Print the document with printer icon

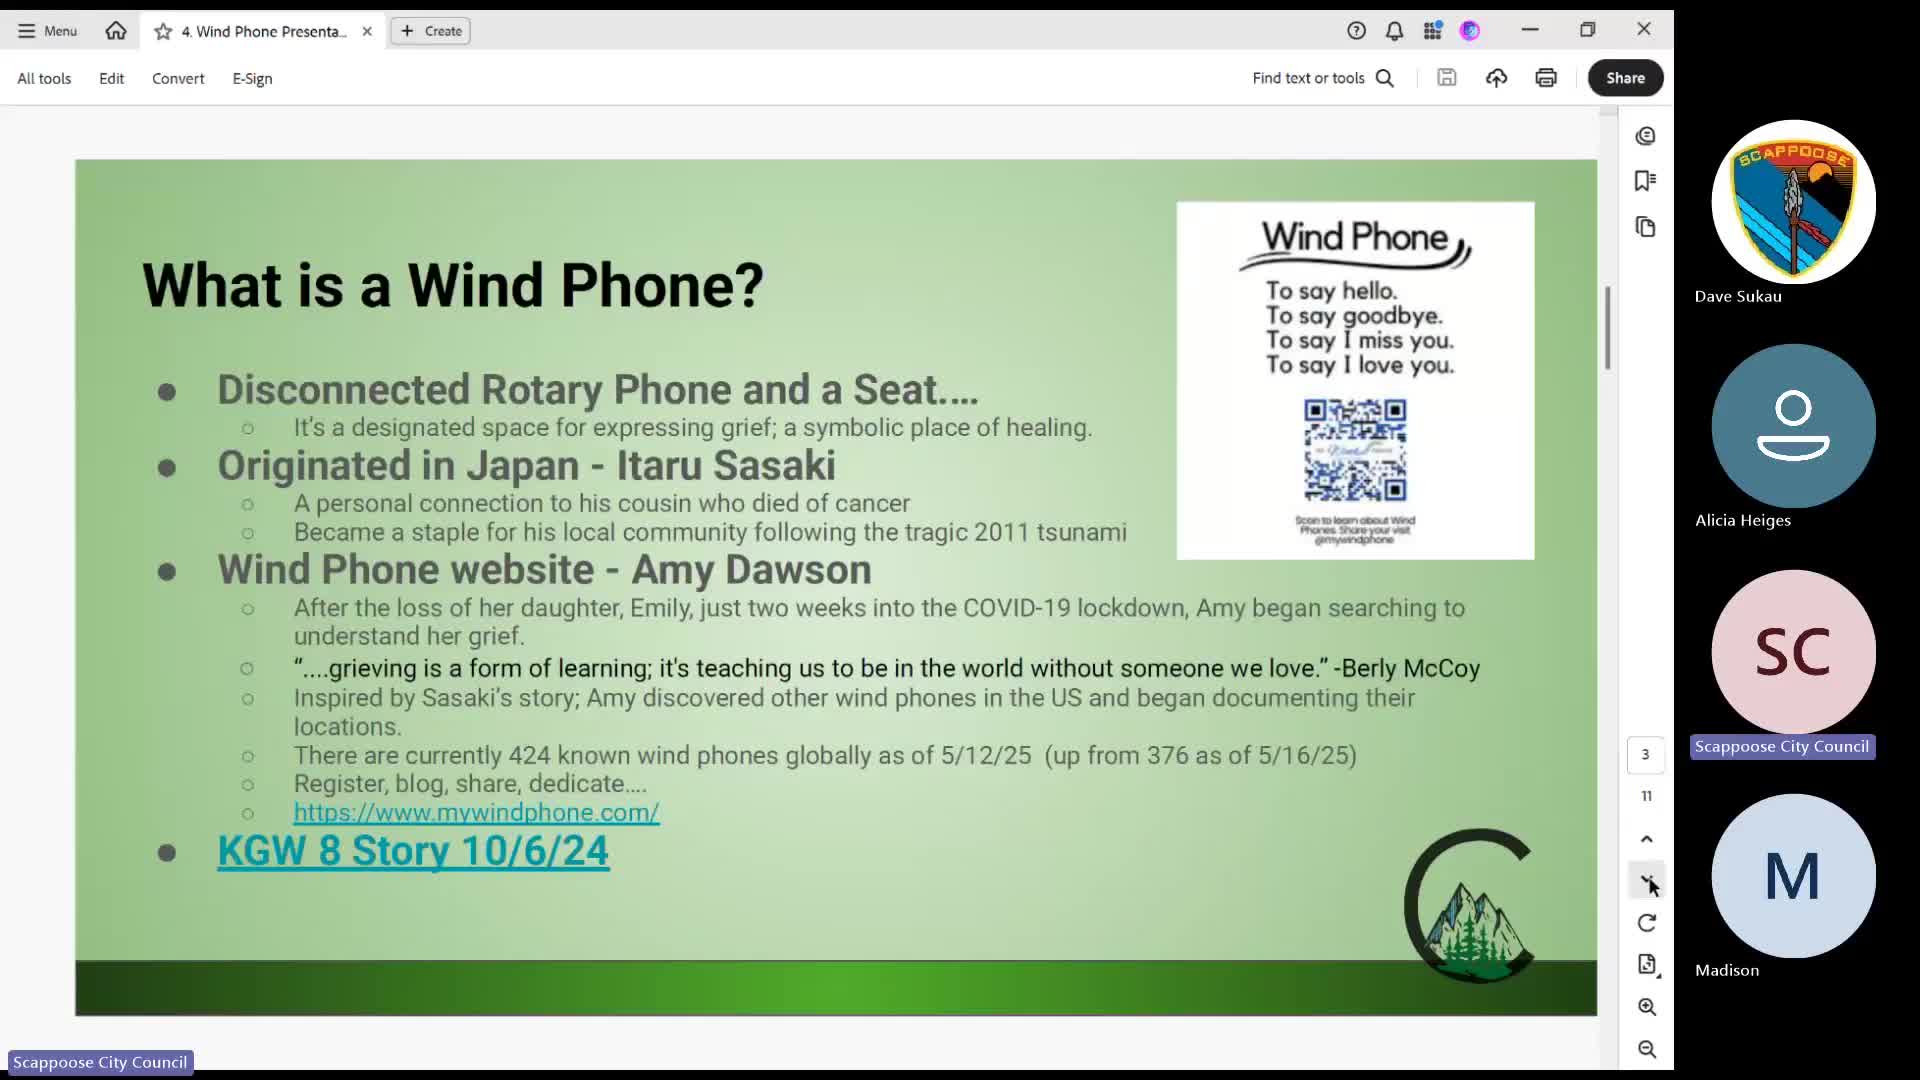(1546, 78)
